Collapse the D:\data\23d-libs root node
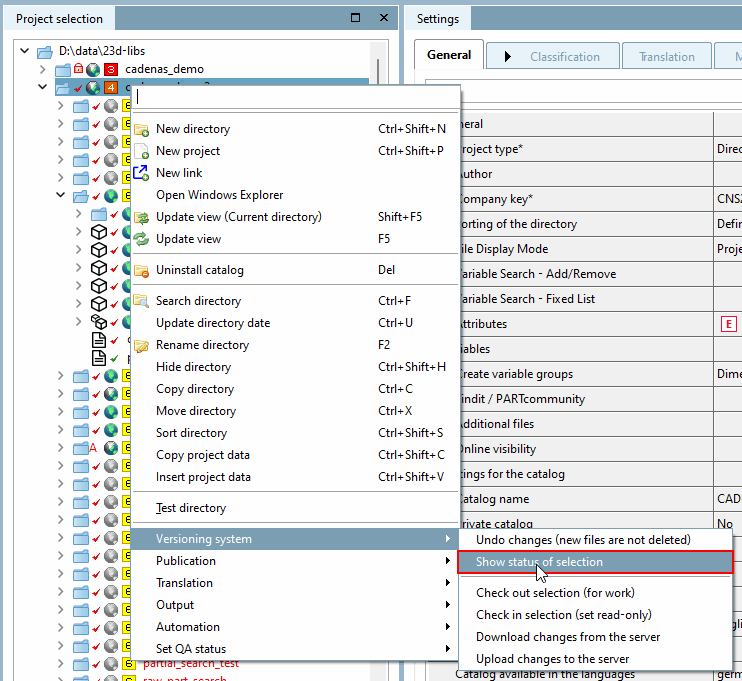The height and width of the screenshot is (681, 742). tap(25, 51)
